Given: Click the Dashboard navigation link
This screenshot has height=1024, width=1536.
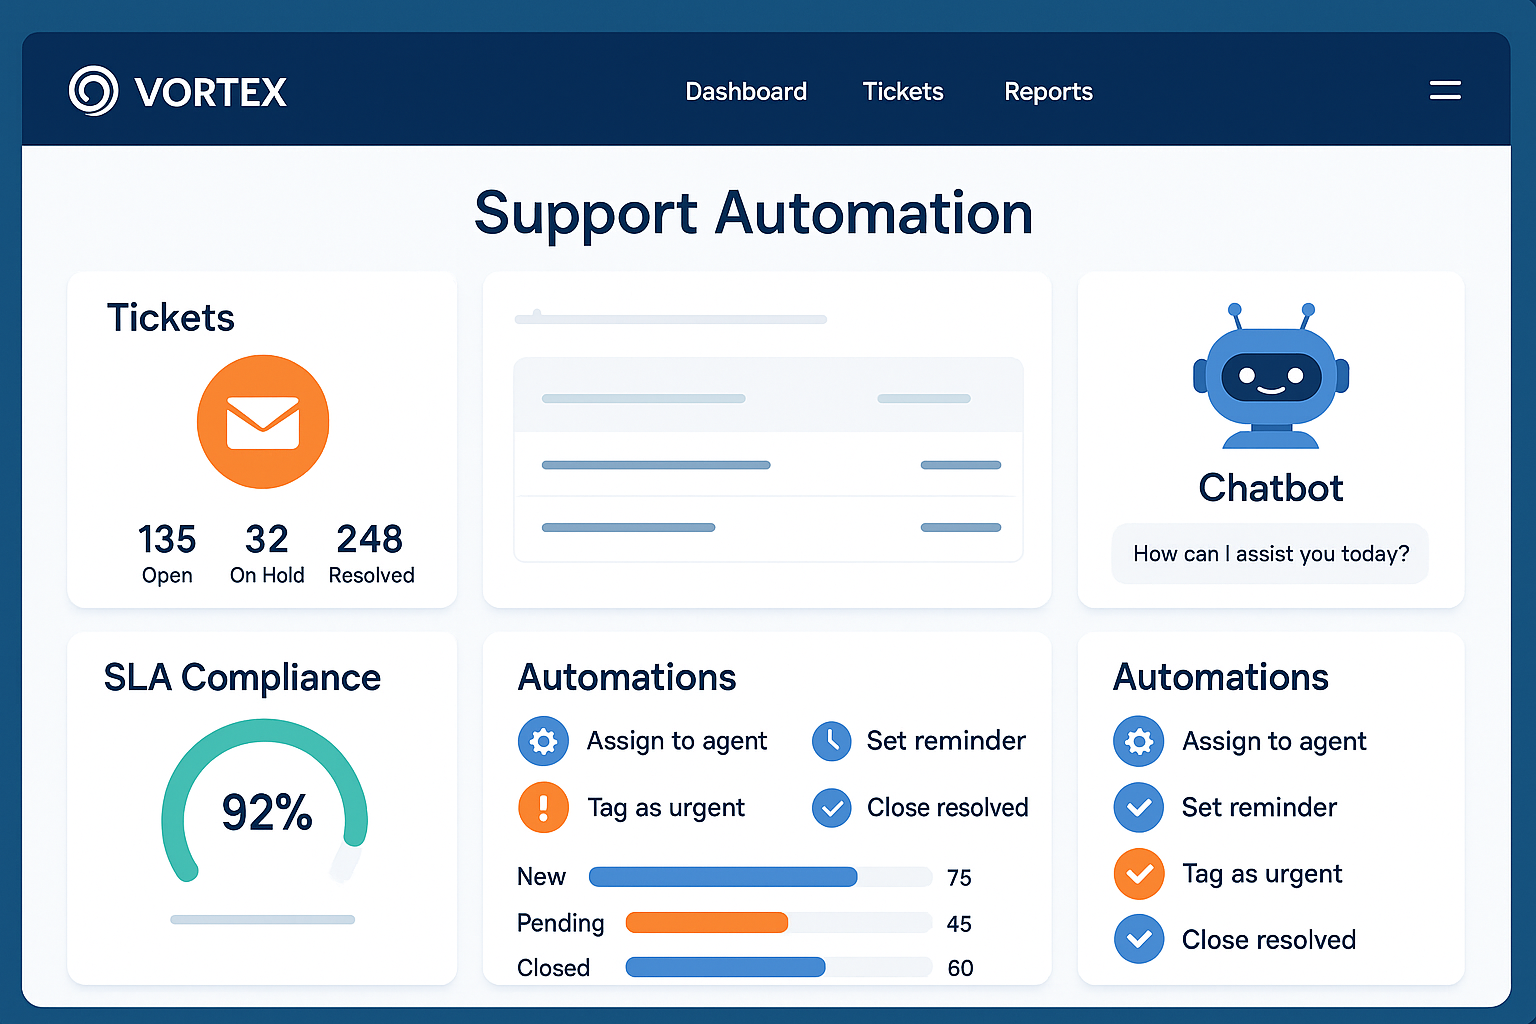Looking at the screenshot, I should pyautogui.click(x=746, y=91).
